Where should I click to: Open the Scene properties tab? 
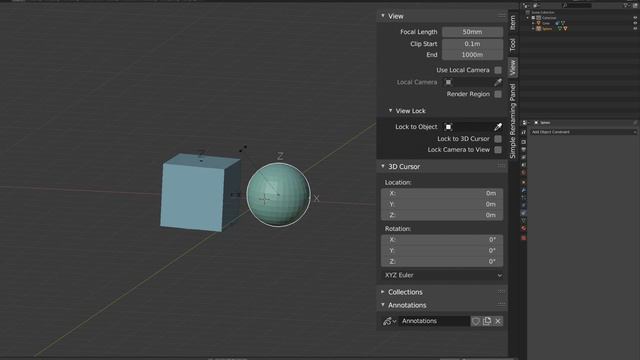coord(524,164)
